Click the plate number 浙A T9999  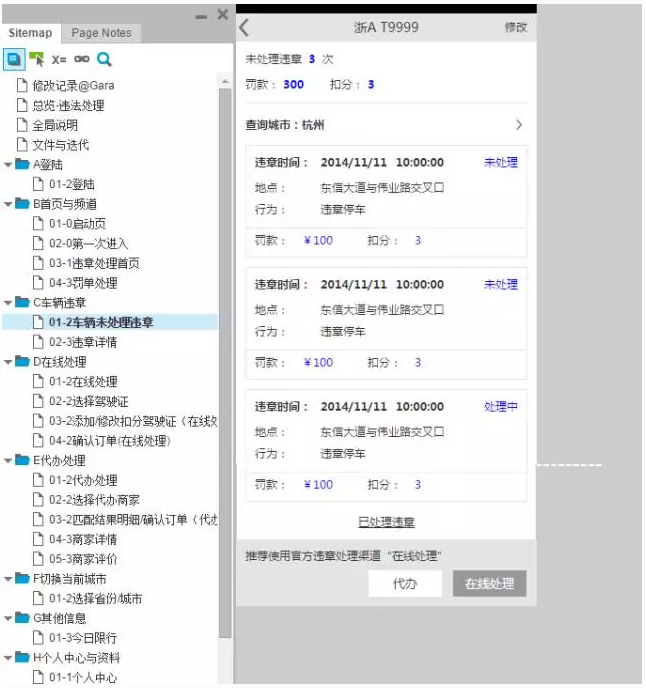tap(386, 27)
